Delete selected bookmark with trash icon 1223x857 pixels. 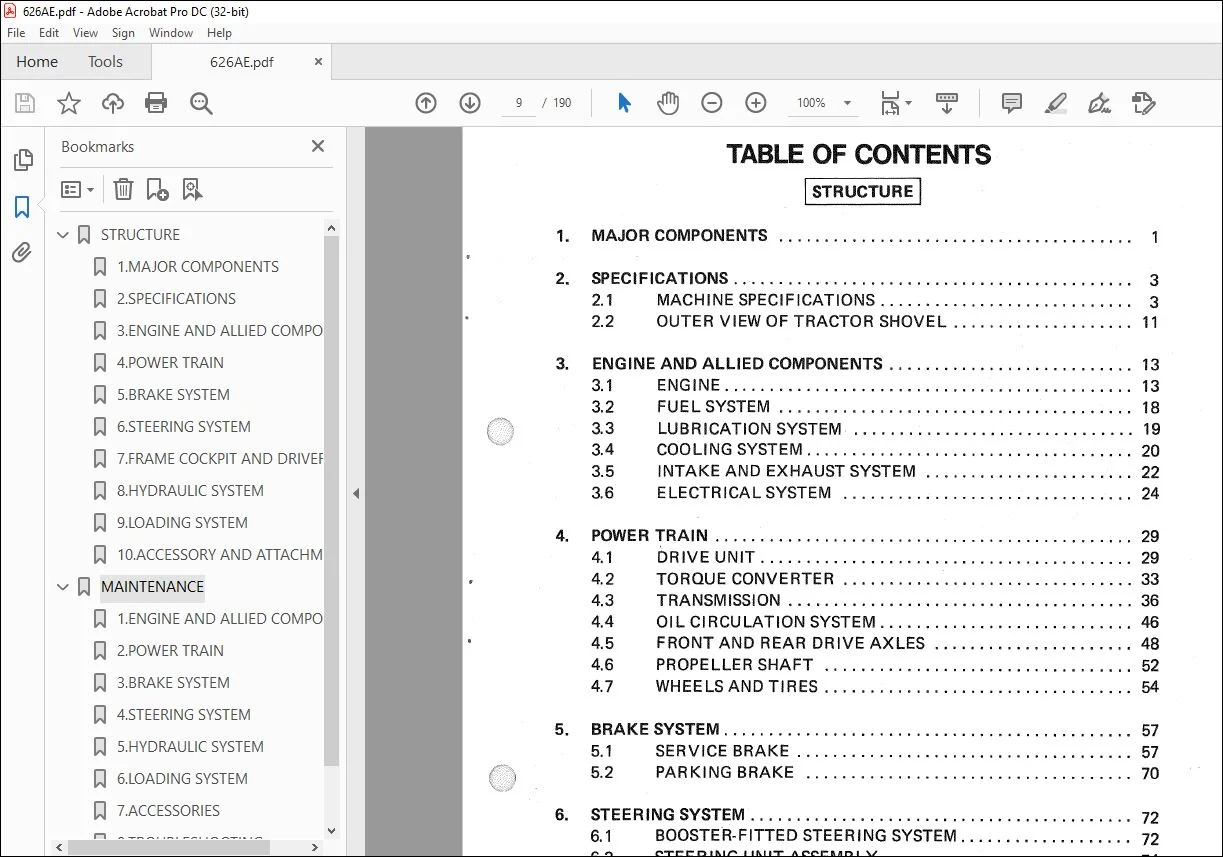pyautogui.click(x=123, y=189)
